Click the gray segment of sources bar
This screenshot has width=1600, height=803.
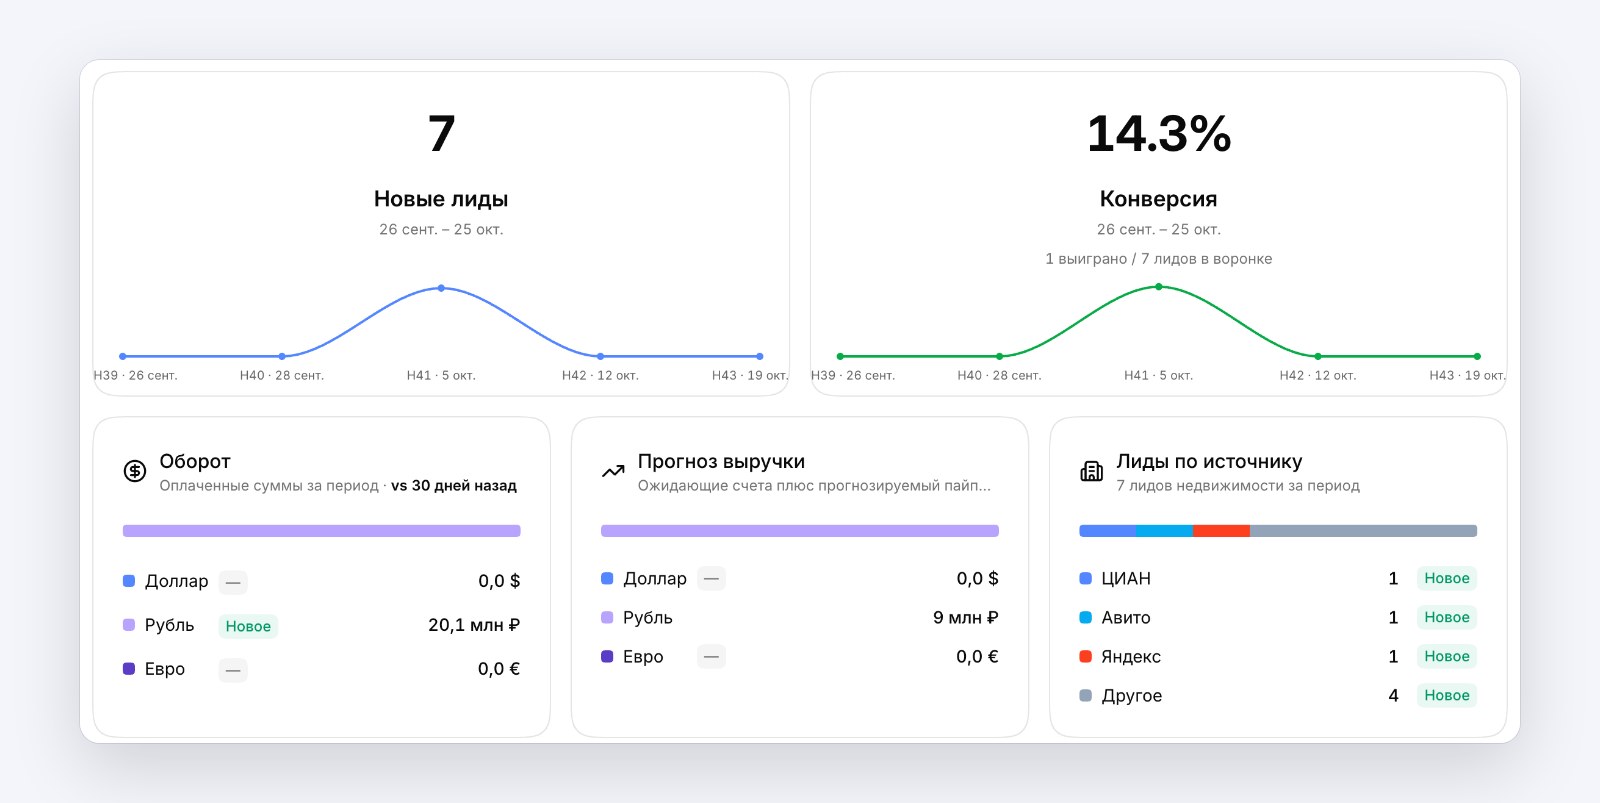pyautogui.click(x=1363, y=531)
